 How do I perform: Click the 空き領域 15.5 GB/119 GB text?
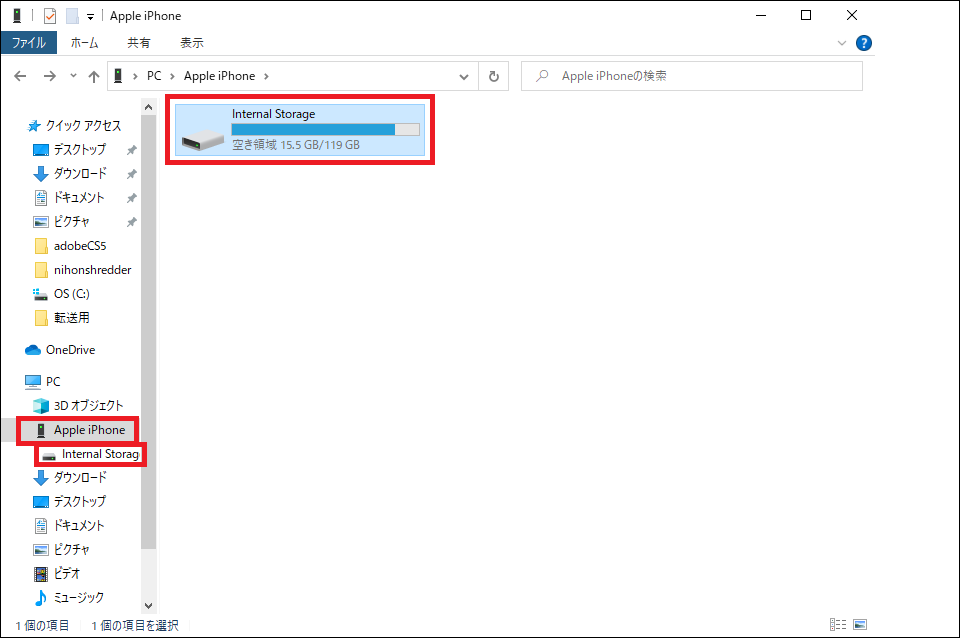(x=296, y=145)
